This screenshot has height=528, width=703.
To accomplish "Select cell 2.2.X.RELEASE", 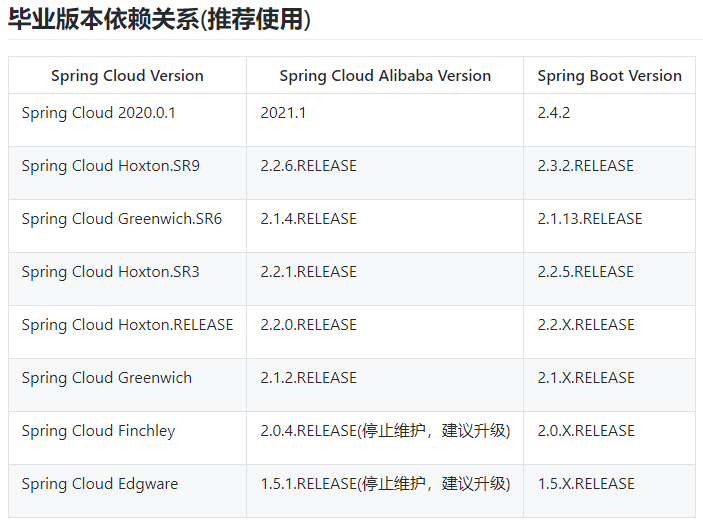I will point(609,332).
